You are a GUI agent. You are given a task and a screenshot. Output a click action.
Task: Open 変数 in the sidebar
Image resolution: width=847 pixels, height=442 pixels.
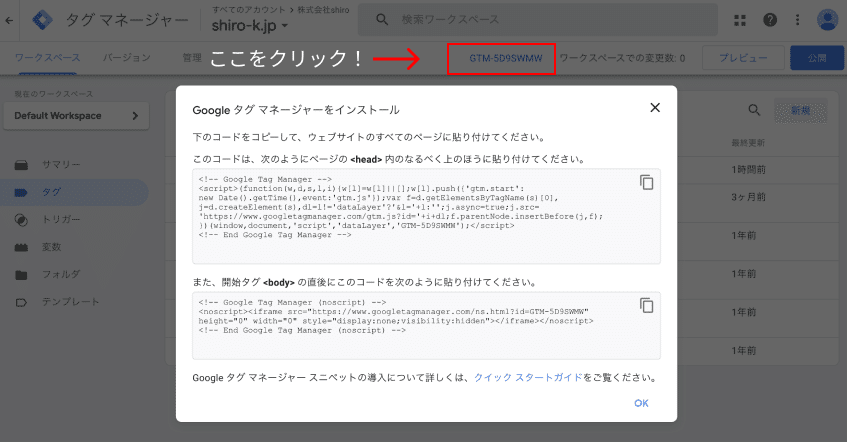pyautogui.click(x=51, y=247)
